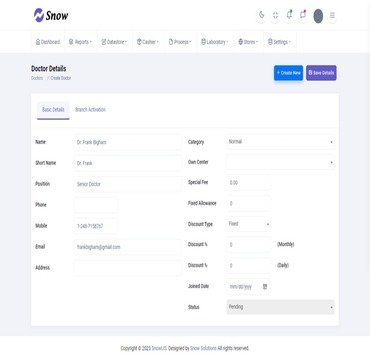Click the Special Fee field
This screenshot has width=370, height=360.
pos(248,183)
